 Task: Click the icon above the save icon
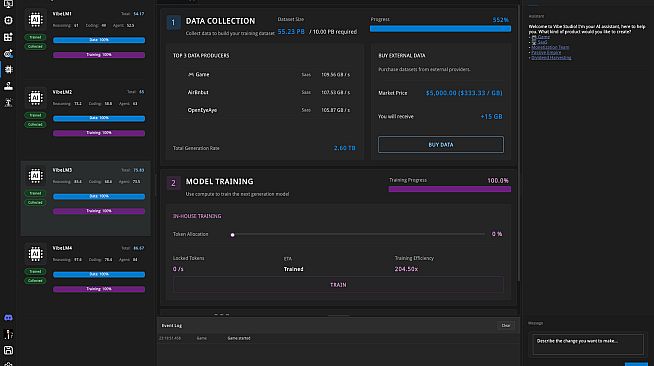[8, 334]
